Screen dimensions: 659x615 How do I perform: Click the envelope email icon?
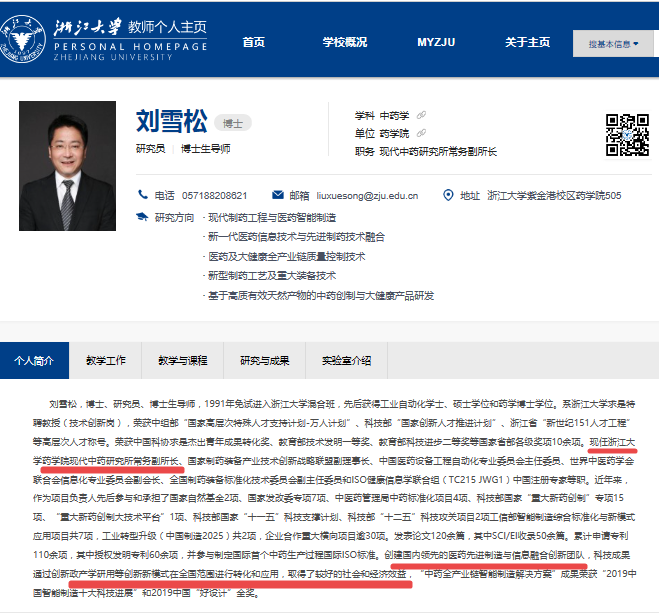tap(276, 195)
